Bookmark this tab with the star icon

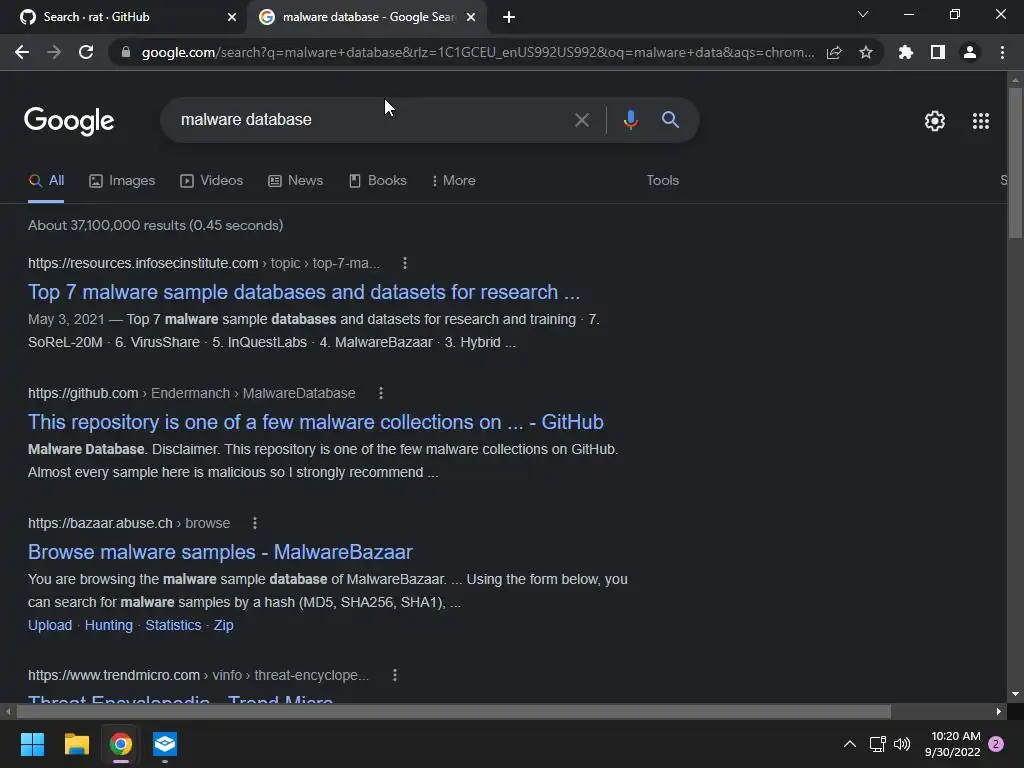coord(866,52)
